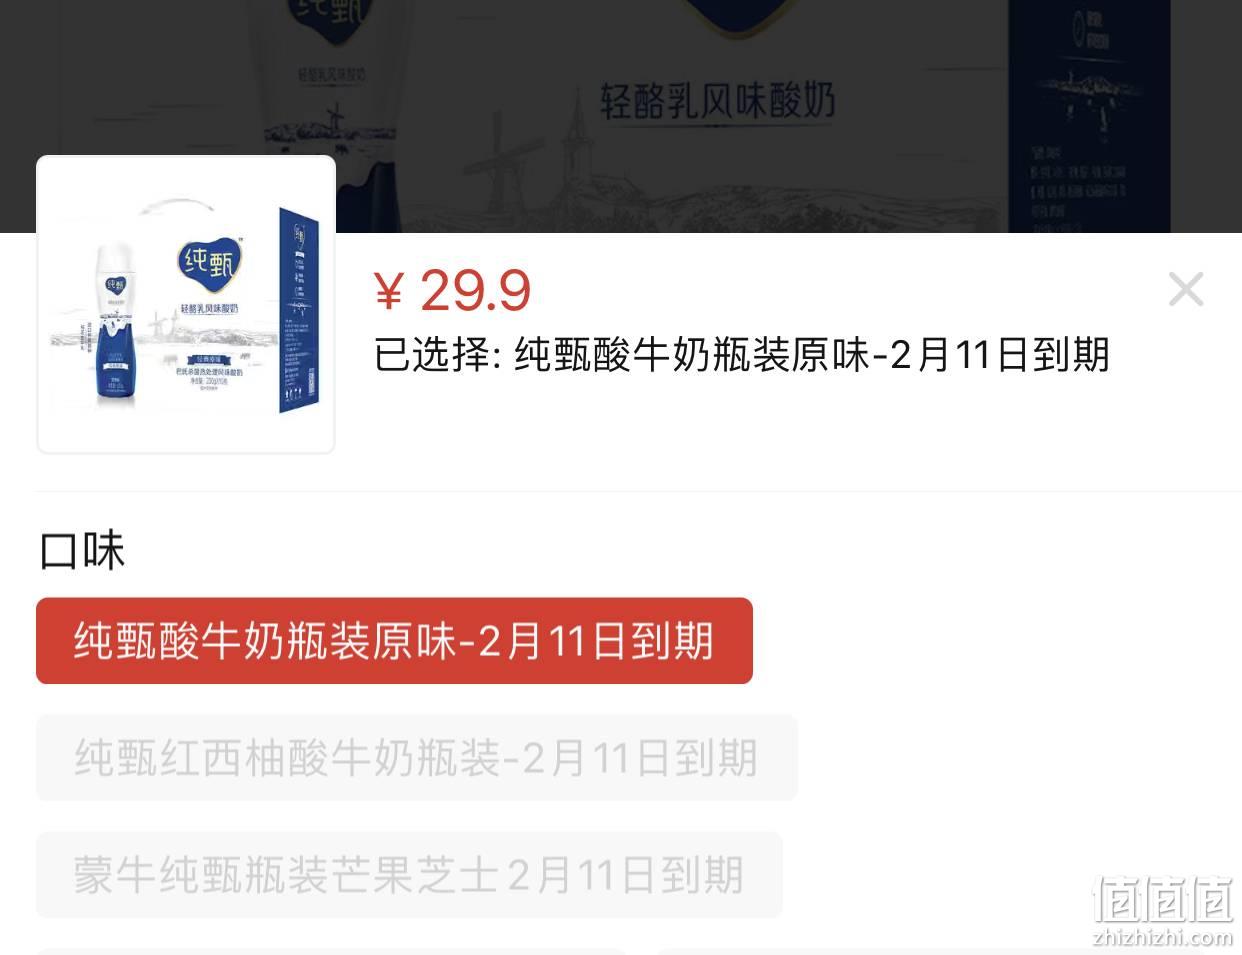The image size is (1242, 955).
Task: Open the zhizhizhi.com watermark link
Action: tap(1163, 937)
